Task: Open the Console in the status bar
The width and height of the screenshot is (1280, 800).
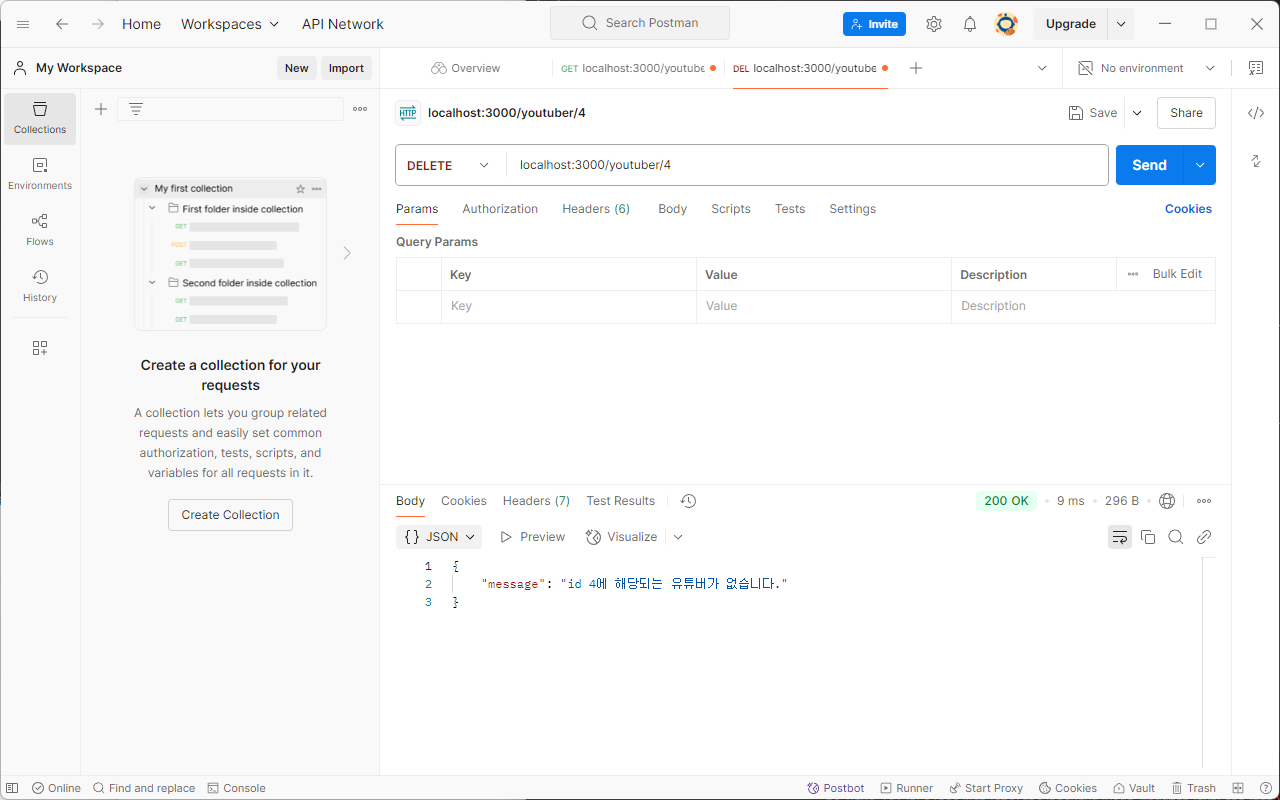Action: tap(236, 788)
